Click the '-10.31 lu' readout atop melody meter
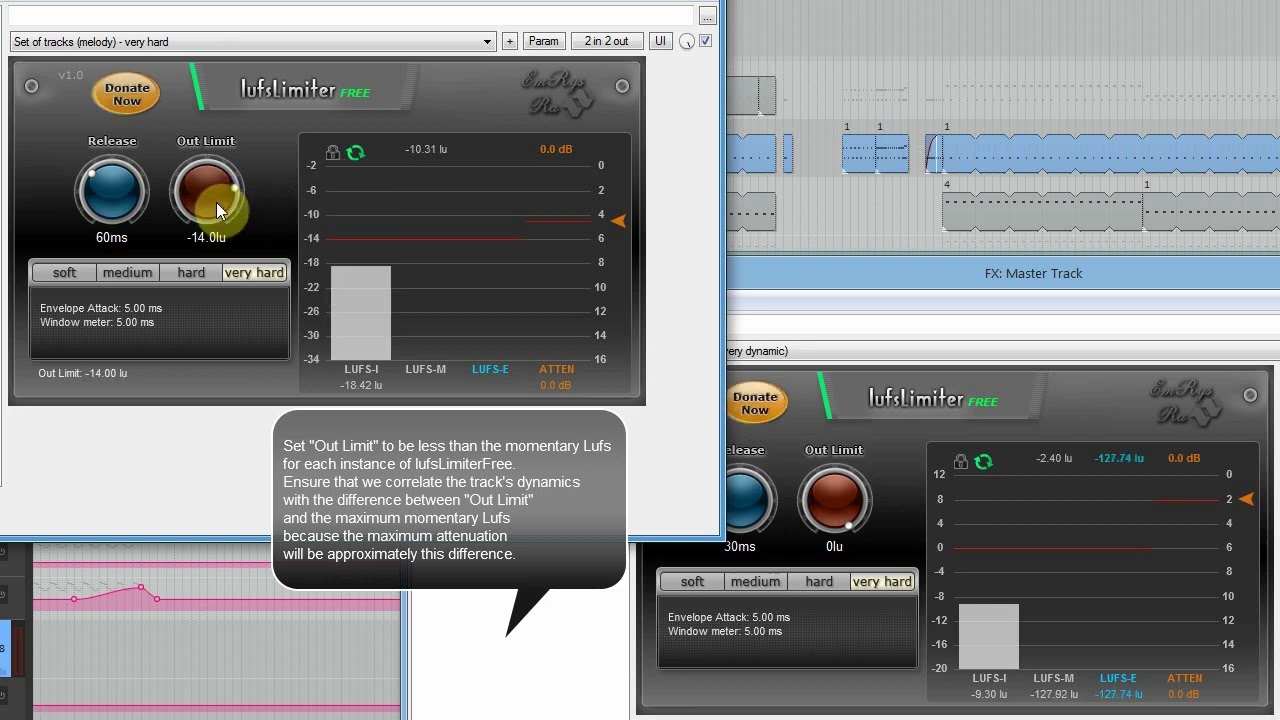The height and width of the screenshot is (720, 1280). click(426, 149)
